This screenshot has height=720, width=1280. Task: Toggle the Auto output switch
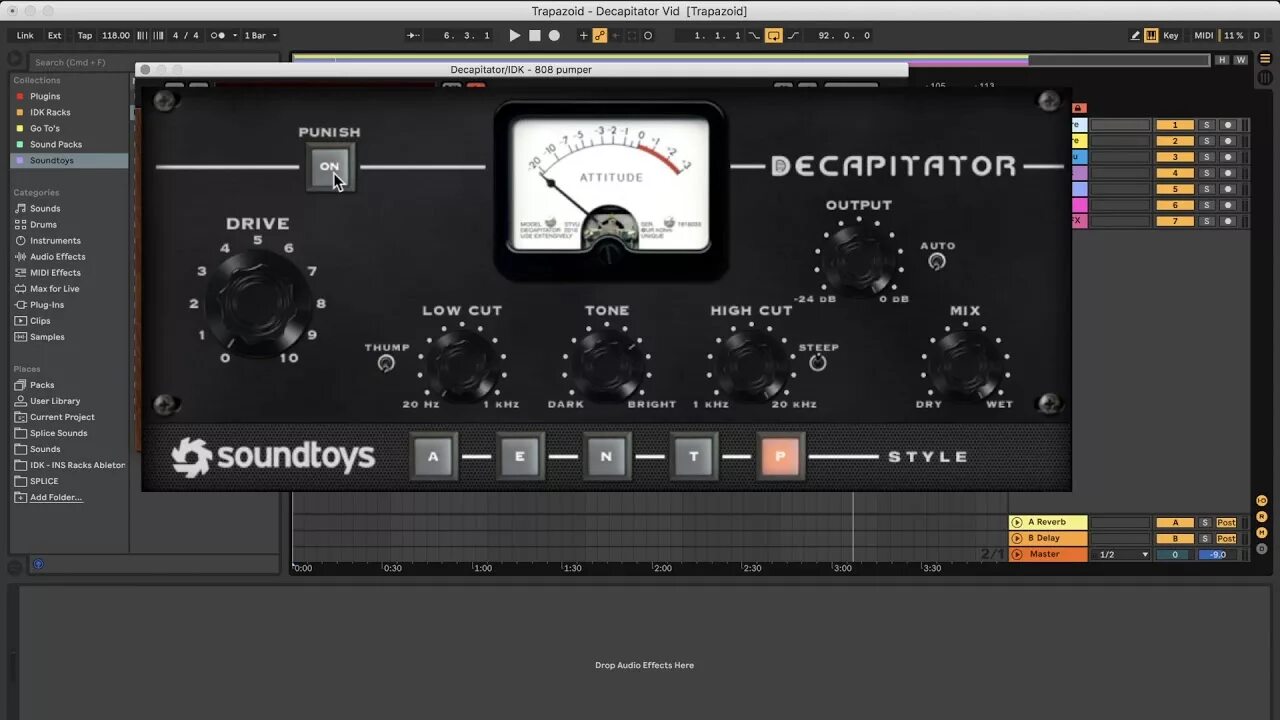(x=937, y=261)
